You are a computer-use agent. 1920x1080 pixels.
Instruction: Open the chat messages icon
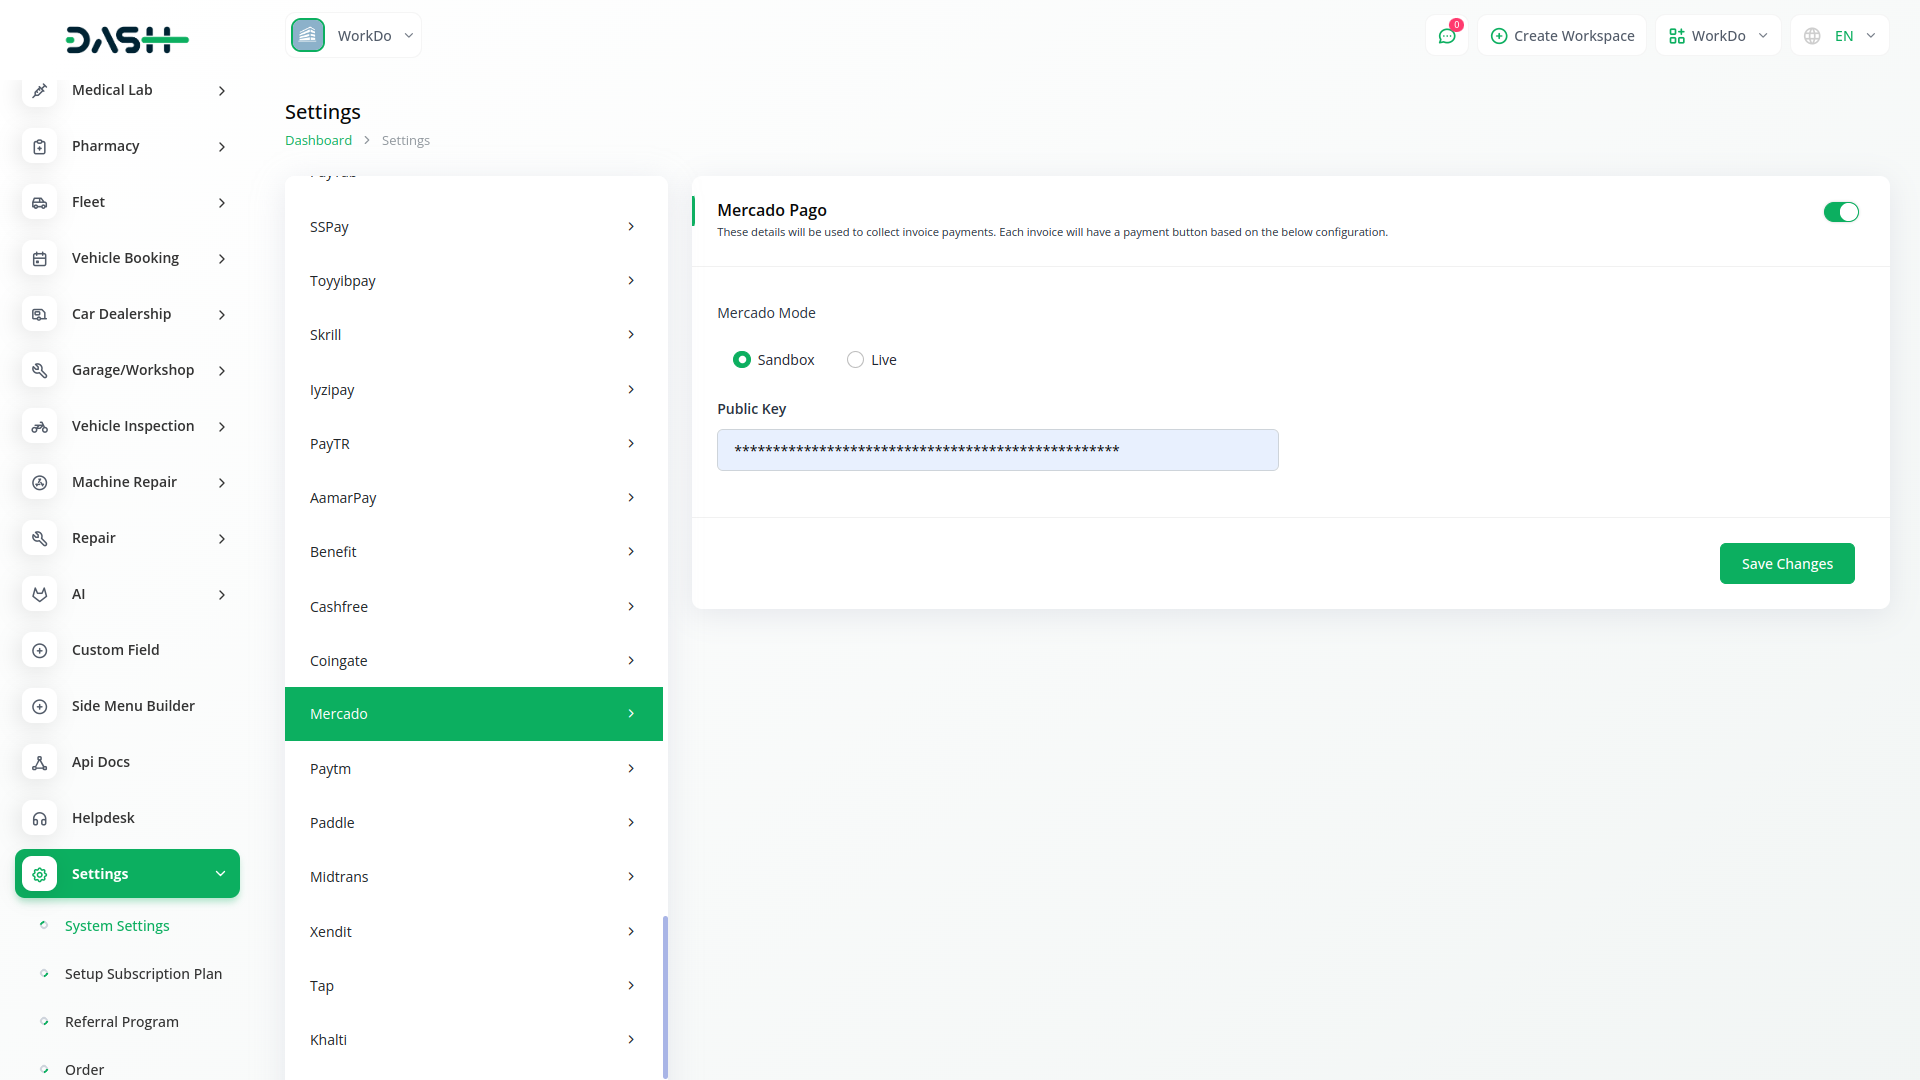tap(1446, 36)
